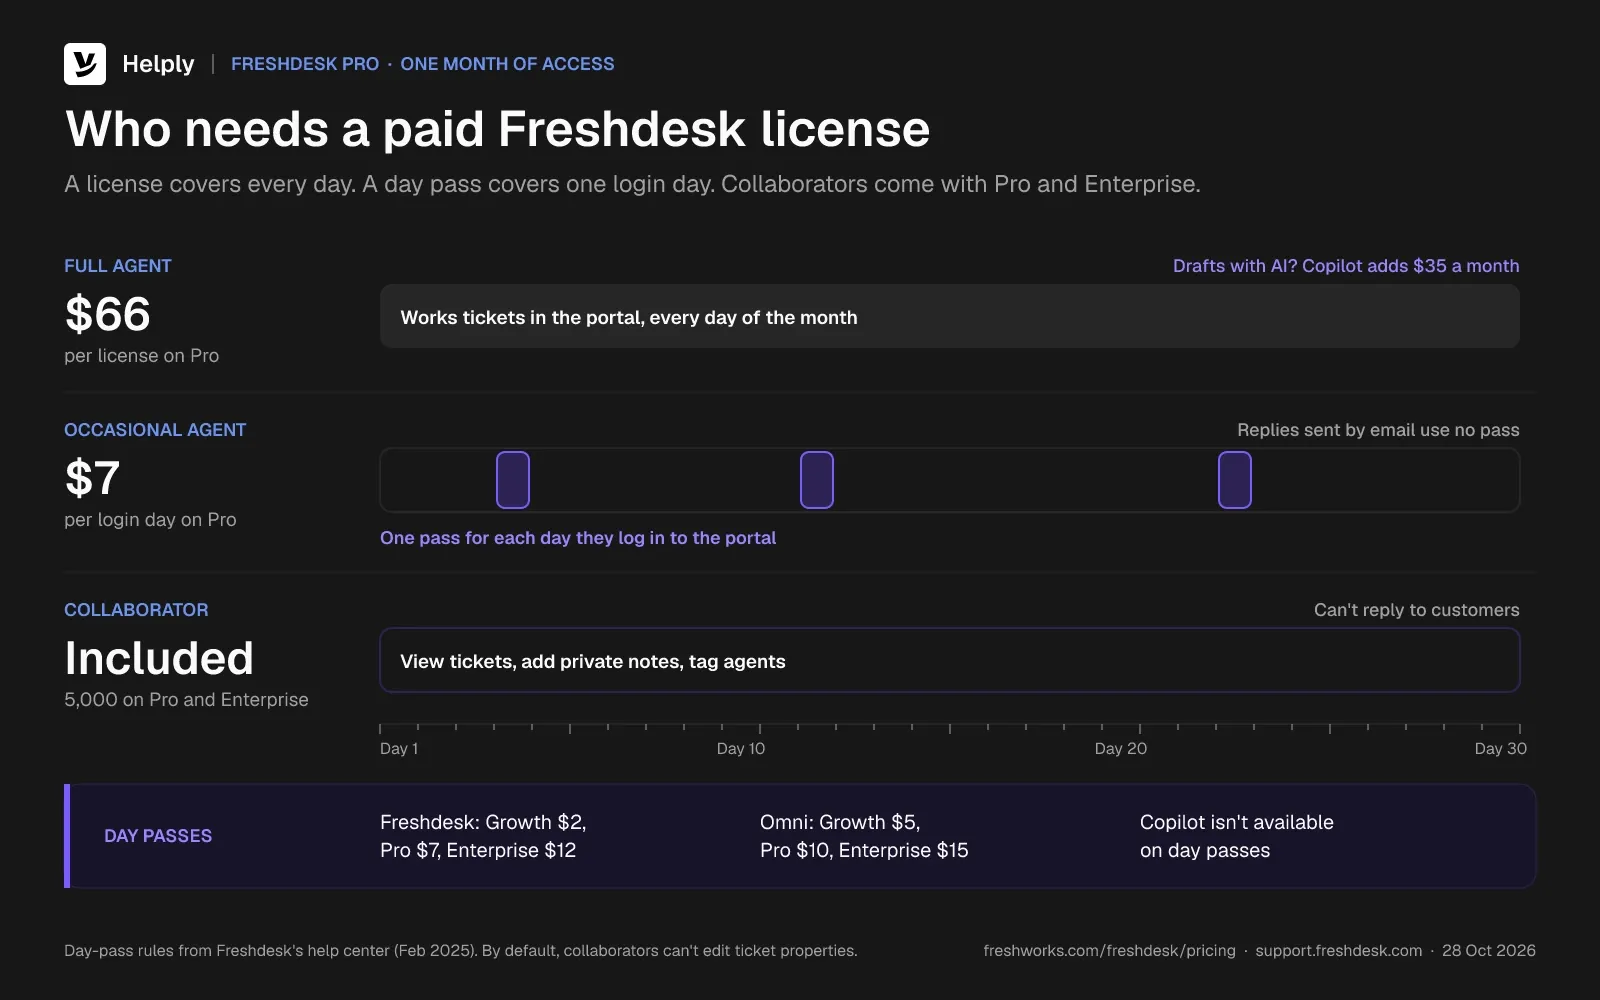Click 'per login day on Pro' caption

[x=150, y=520]
